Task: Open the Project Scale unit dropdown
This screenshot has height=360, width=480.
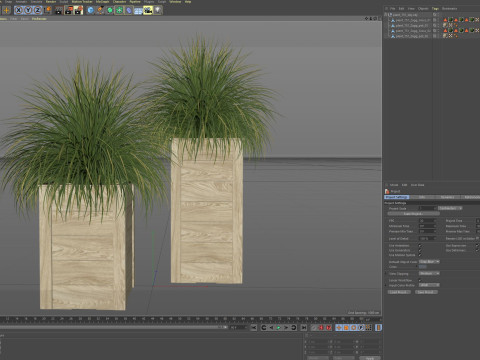Action: pos(450,208)
